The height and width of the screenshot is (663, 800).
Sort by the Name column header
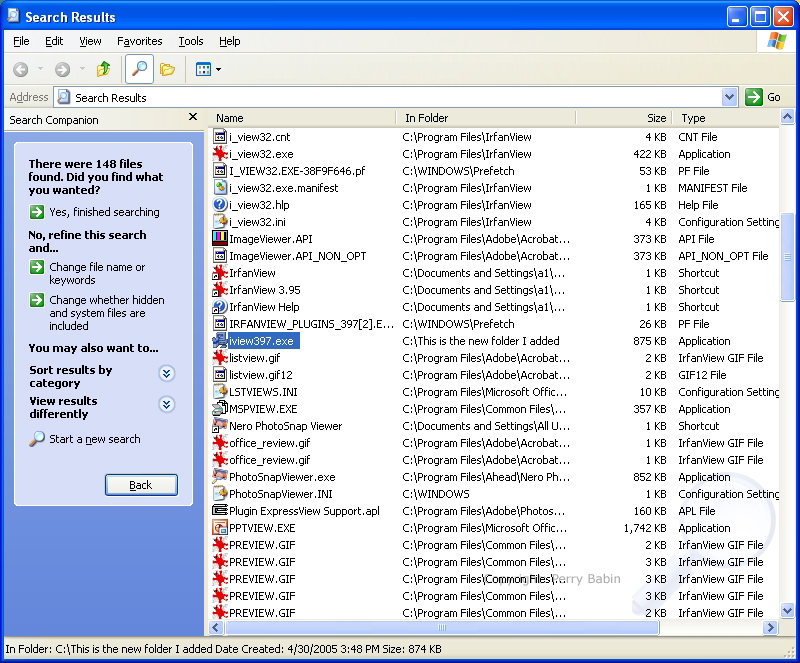(x=303, y=118)
